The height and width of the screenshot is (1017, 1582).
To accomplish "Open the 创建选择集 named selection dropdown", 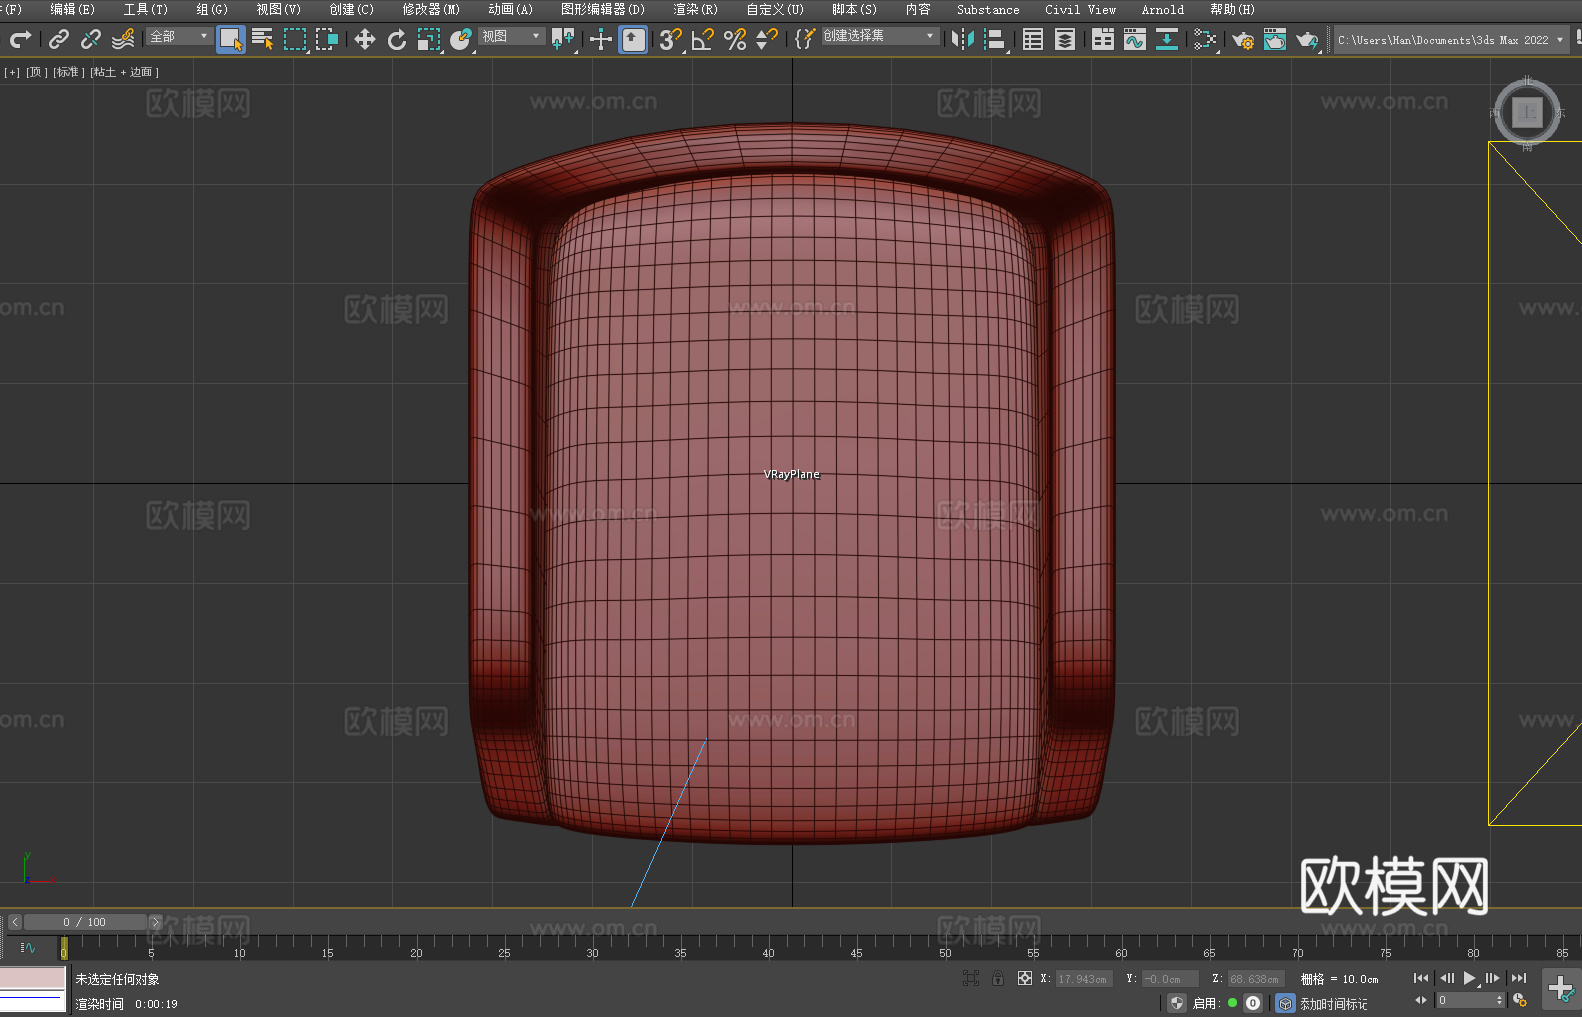I will pos(880,36).
